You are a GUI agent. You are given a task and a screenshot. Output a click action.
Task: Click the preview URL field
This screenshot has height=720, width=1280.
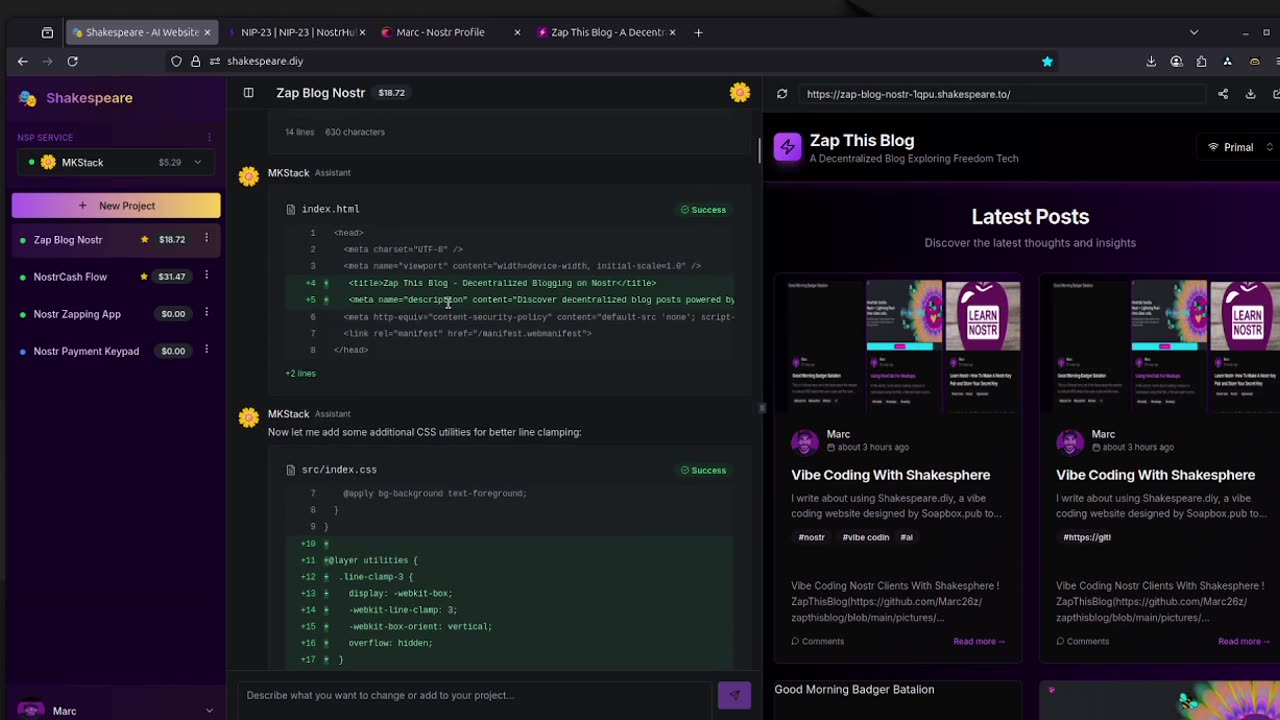coord(1003,94)
